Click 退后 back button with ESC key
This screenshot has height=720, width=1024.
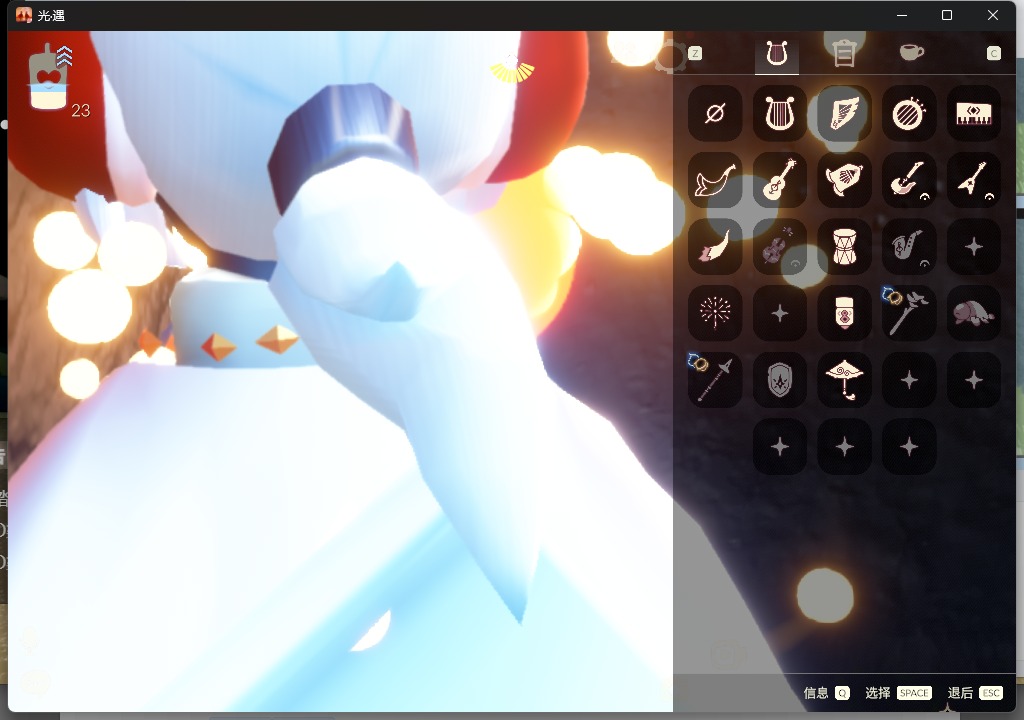[975, 693]
